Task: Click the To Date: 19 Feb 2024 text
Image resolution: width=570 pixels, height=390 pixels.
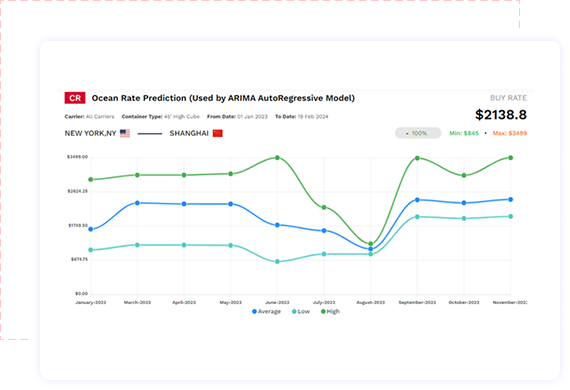Action: click(302, 117)
